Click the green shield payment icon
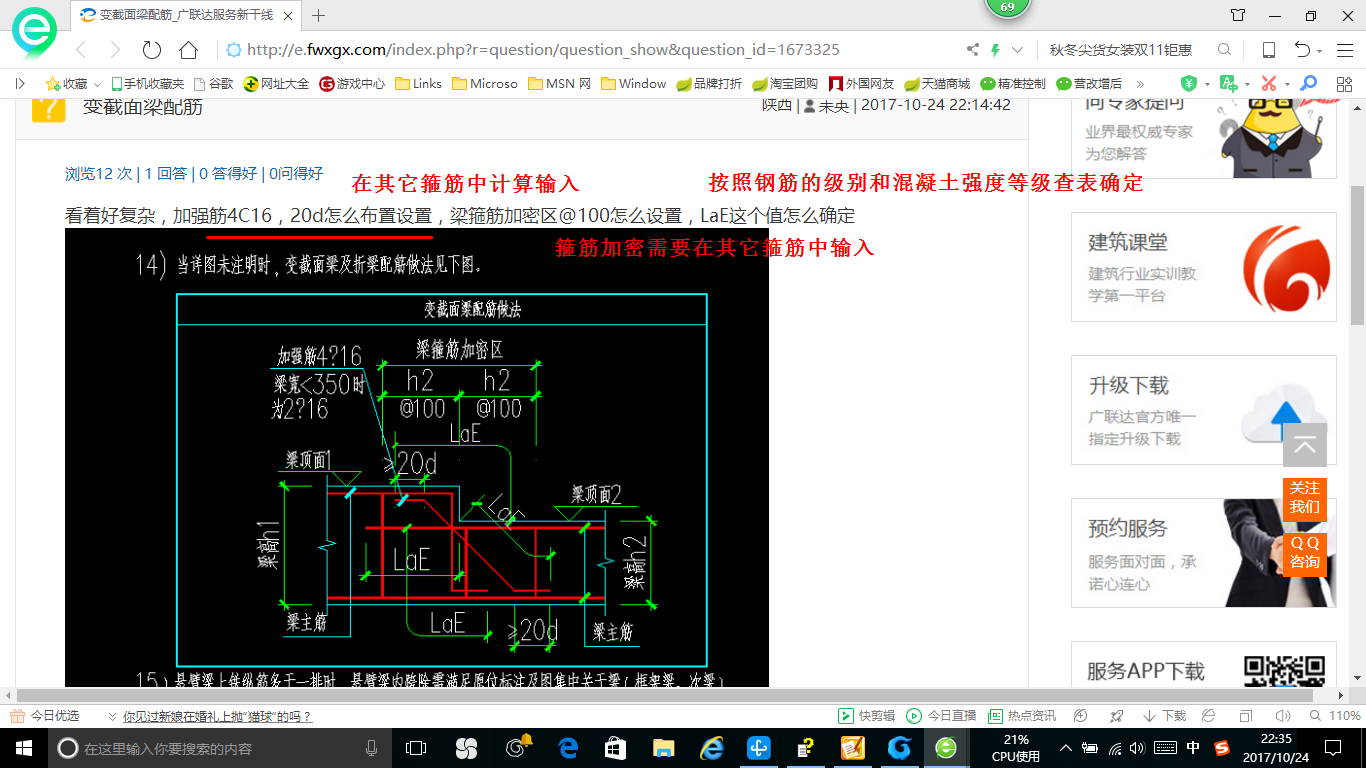Viewport: 1366px width, 768px height. (1189, 84)
